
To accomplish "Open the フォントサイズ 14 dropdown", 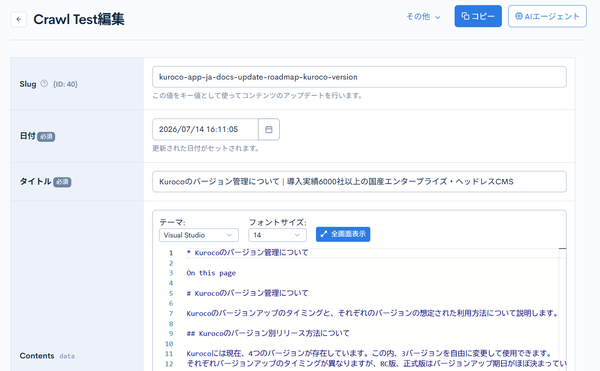I will (277, 235).
